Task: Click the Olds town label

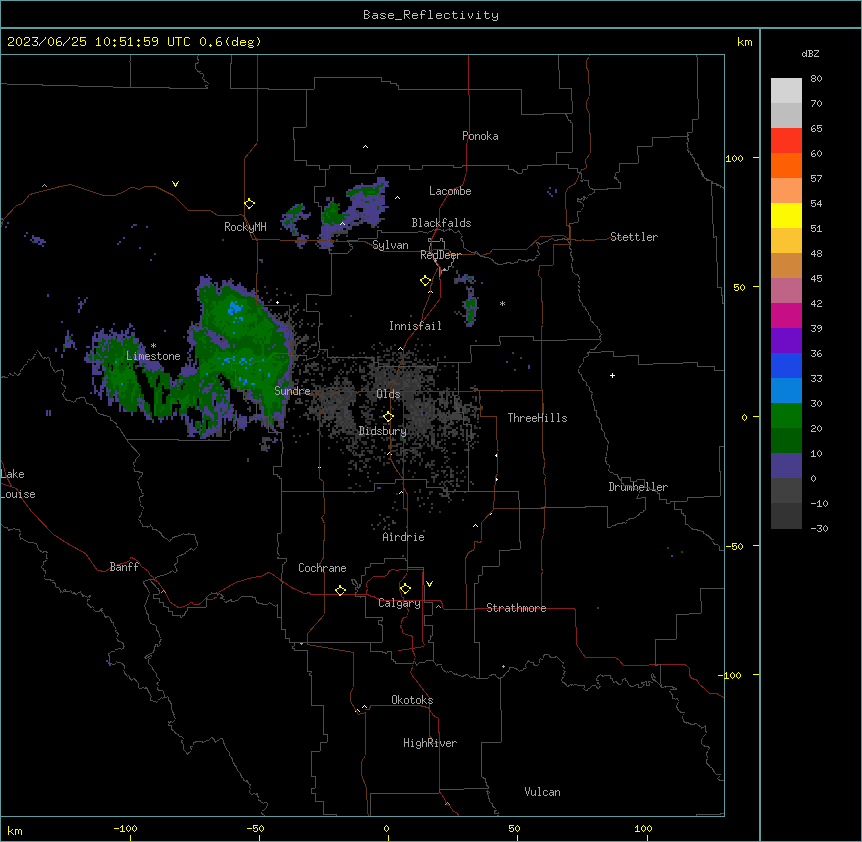Action: [388, 394]
